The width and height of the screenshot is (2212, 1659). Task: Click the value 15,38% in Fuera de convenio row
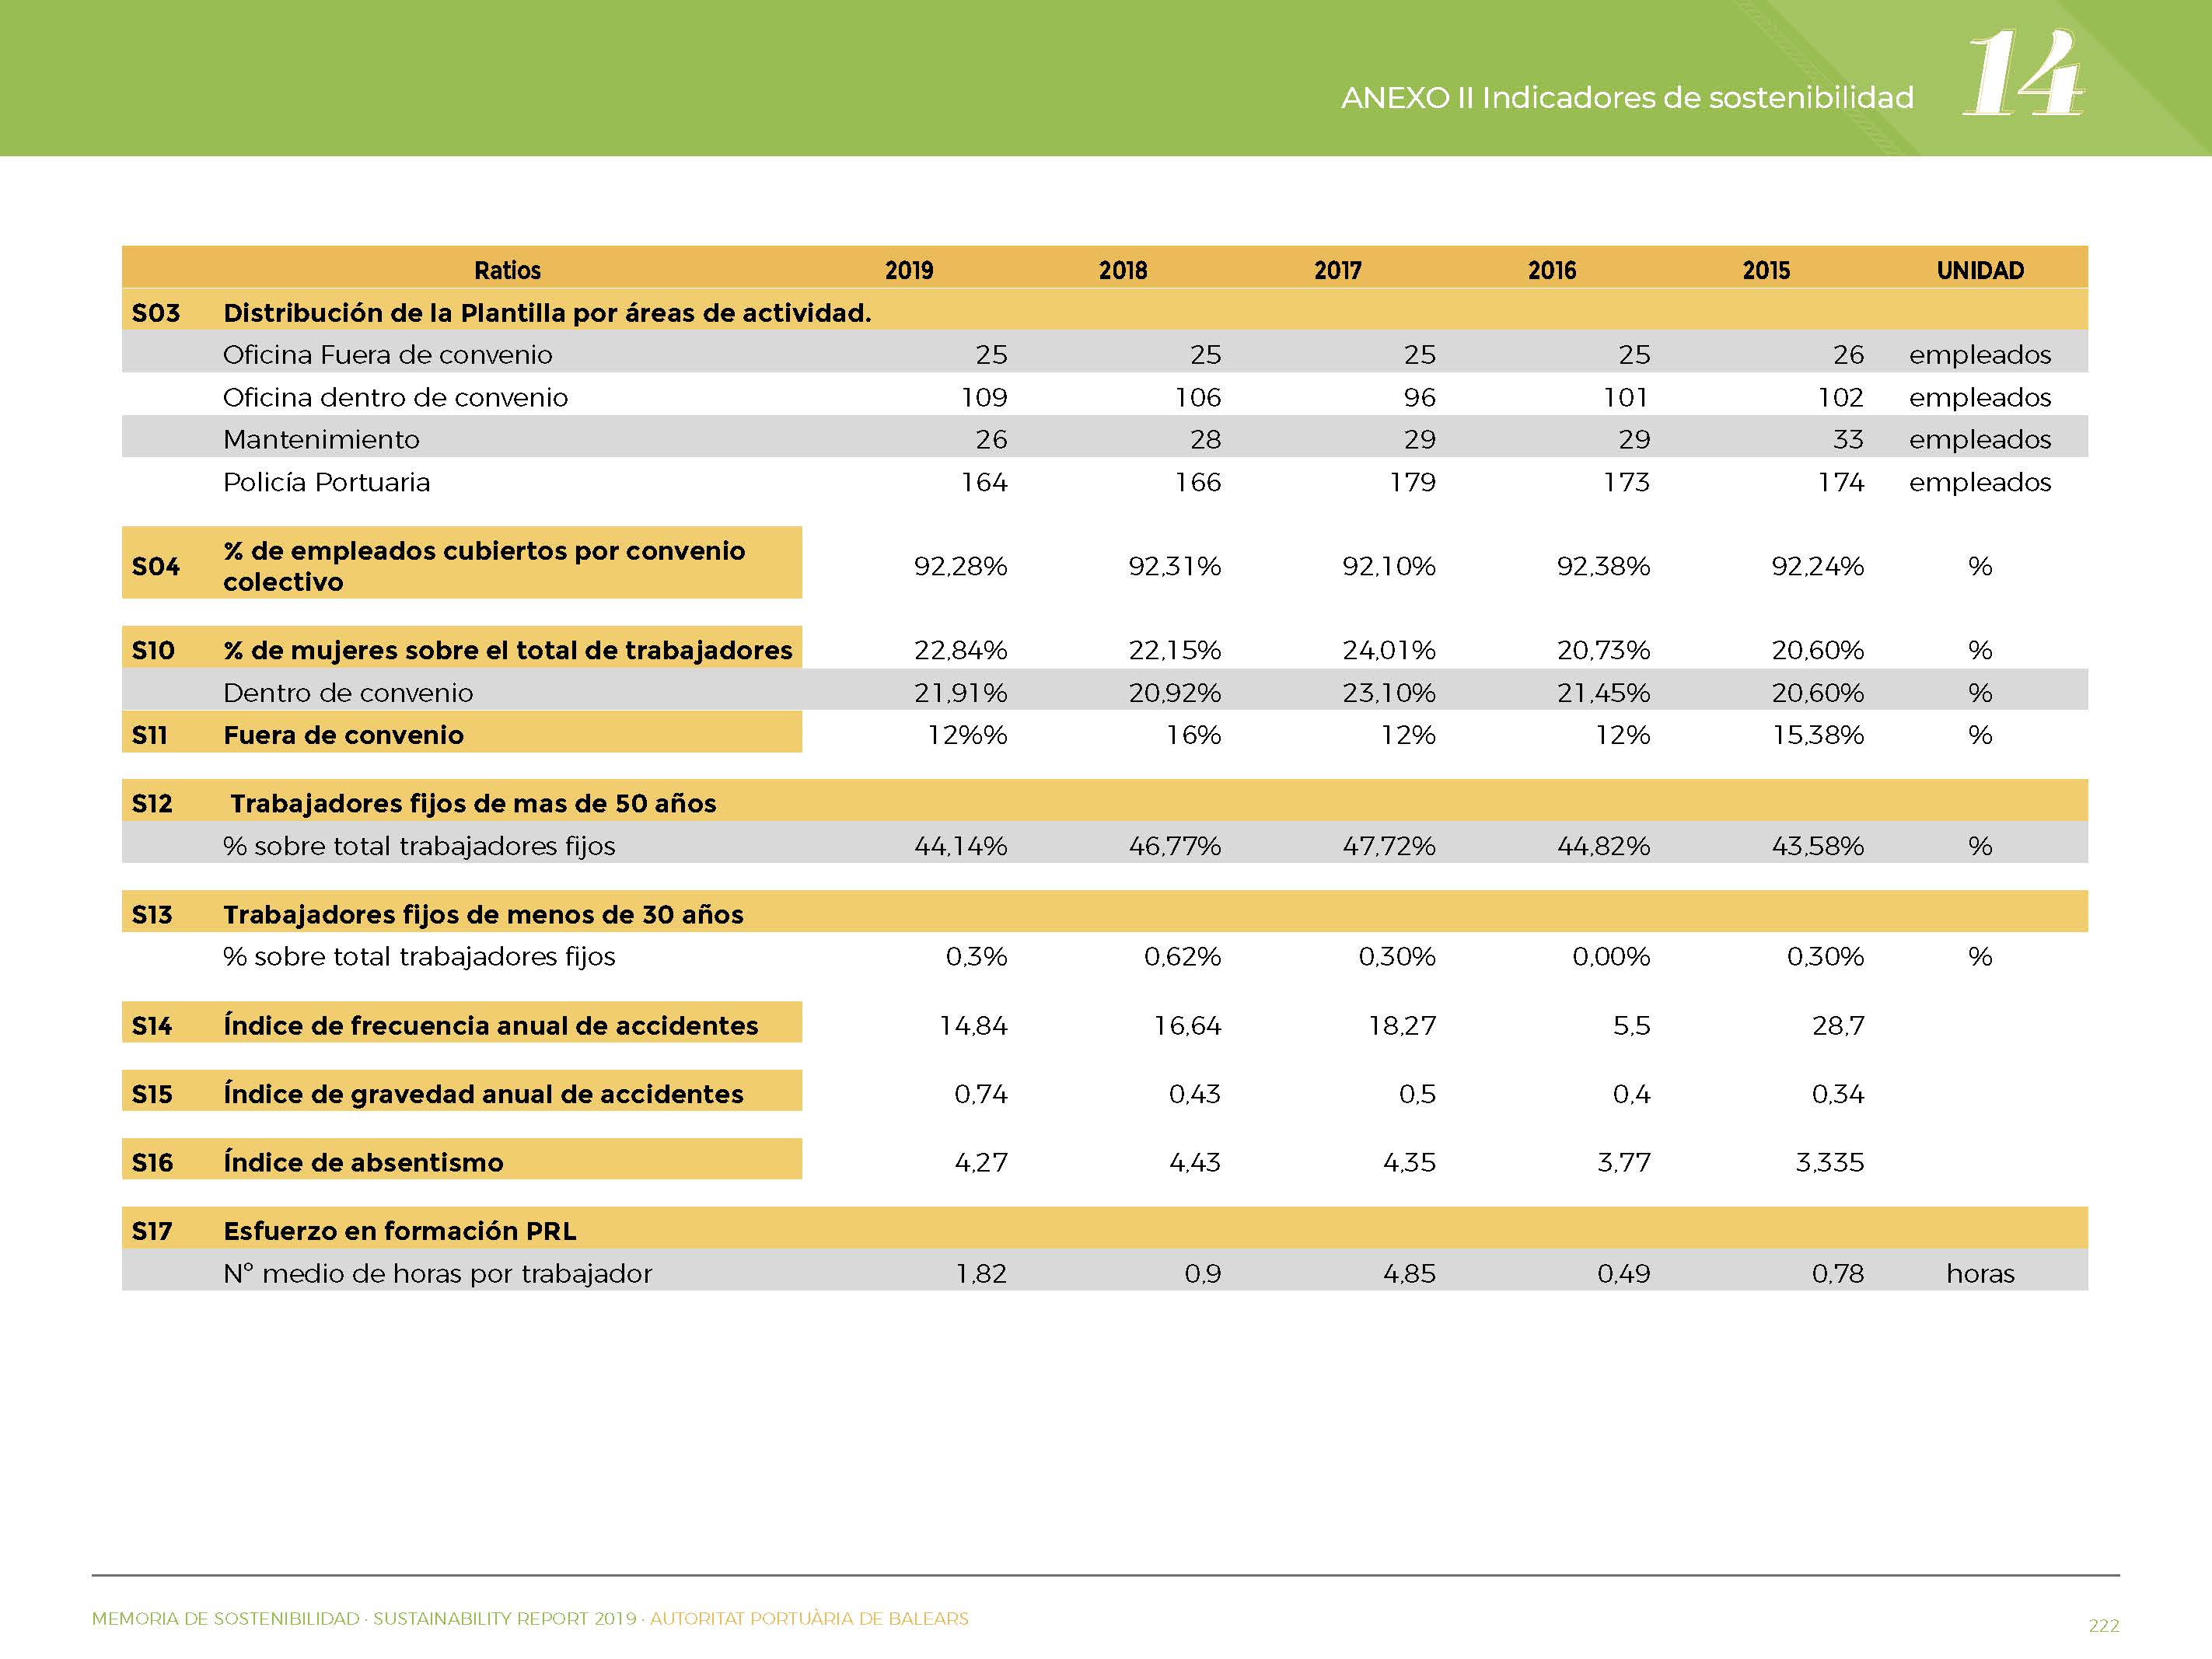click(x=1818, y=736)
